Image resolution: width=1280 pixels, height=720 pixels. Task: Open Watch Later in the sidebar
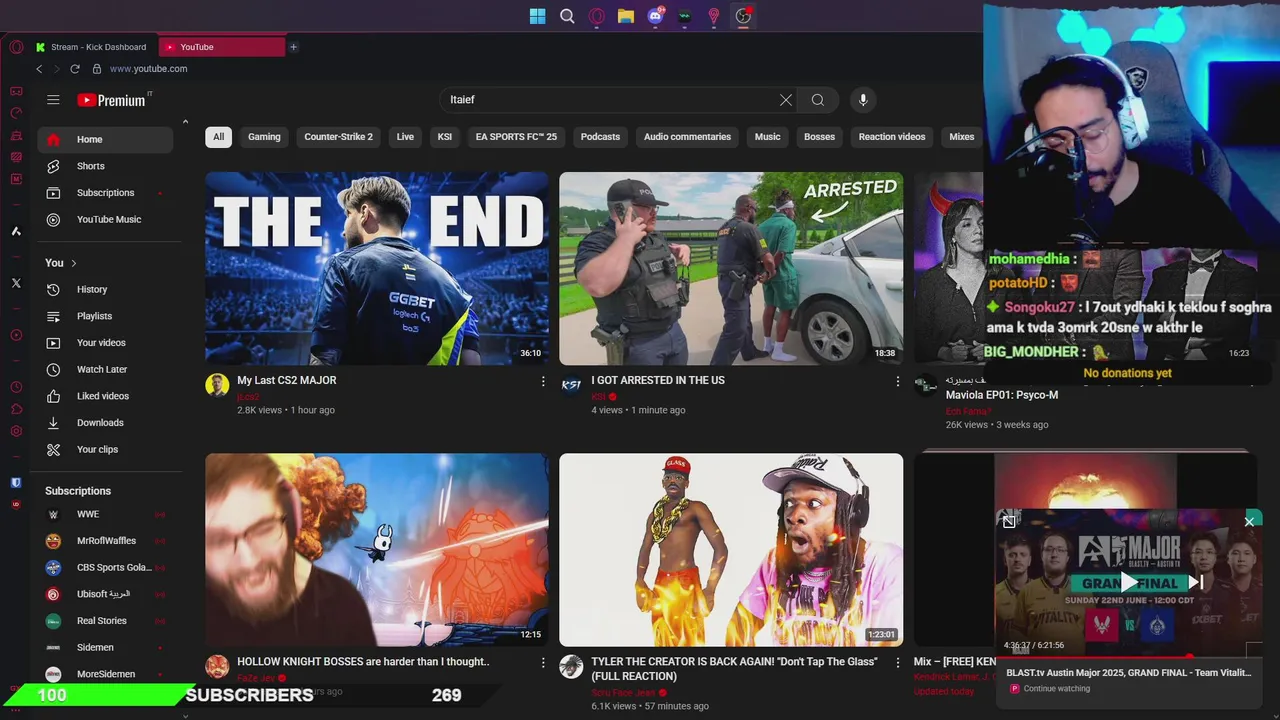(105, 369)
